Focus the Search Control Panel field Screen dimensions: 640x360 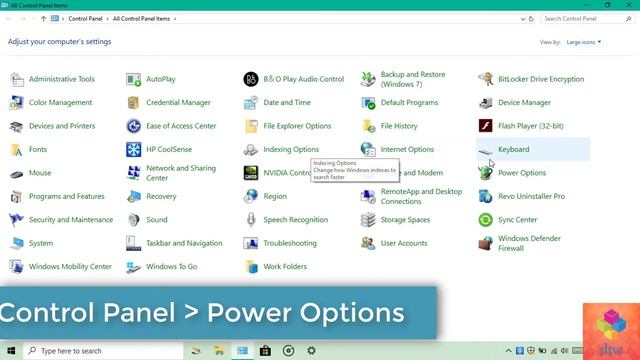point(588,19)
